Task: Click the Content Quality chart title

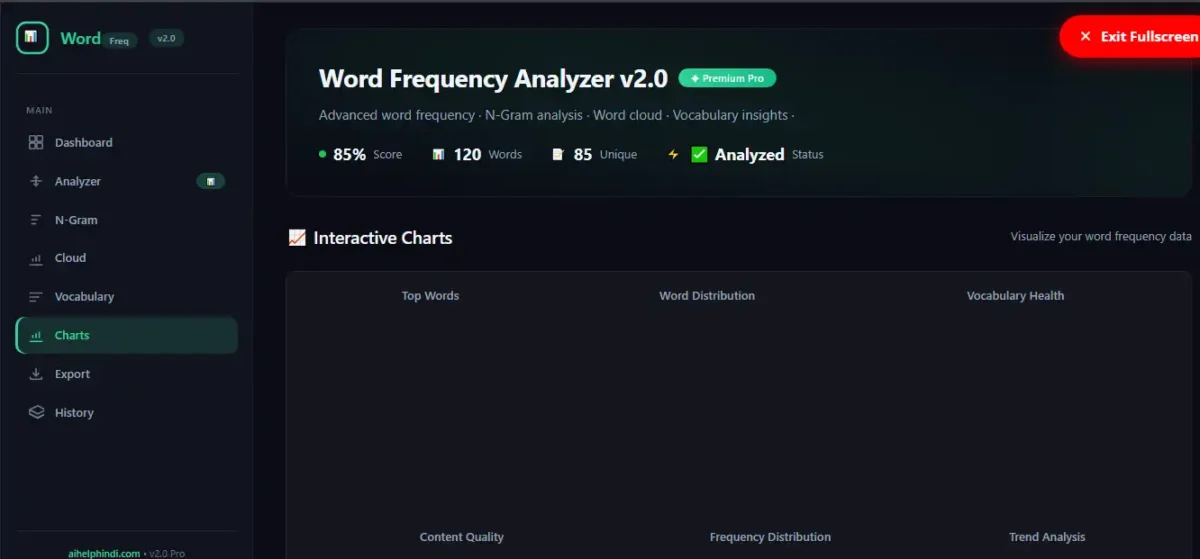Action: [x=462, y=537]
